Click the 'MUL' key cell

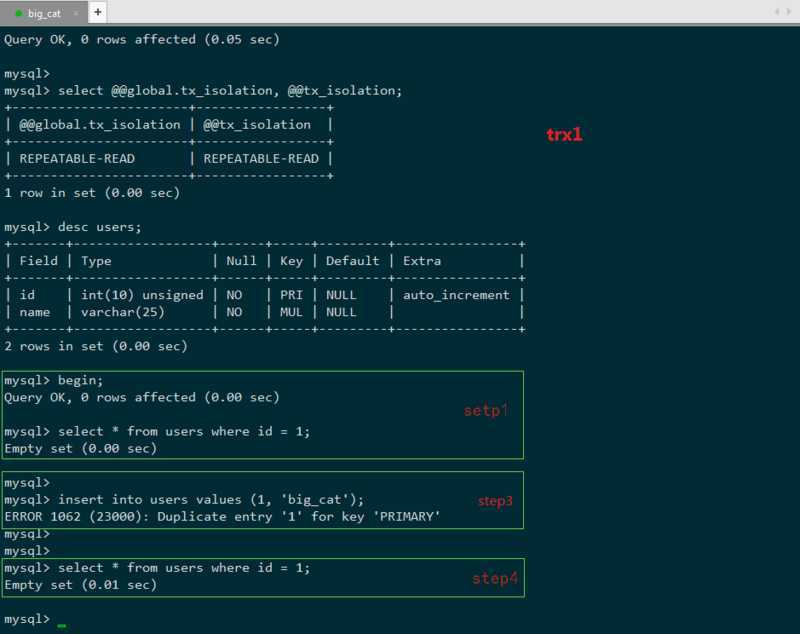click(291, 312)
